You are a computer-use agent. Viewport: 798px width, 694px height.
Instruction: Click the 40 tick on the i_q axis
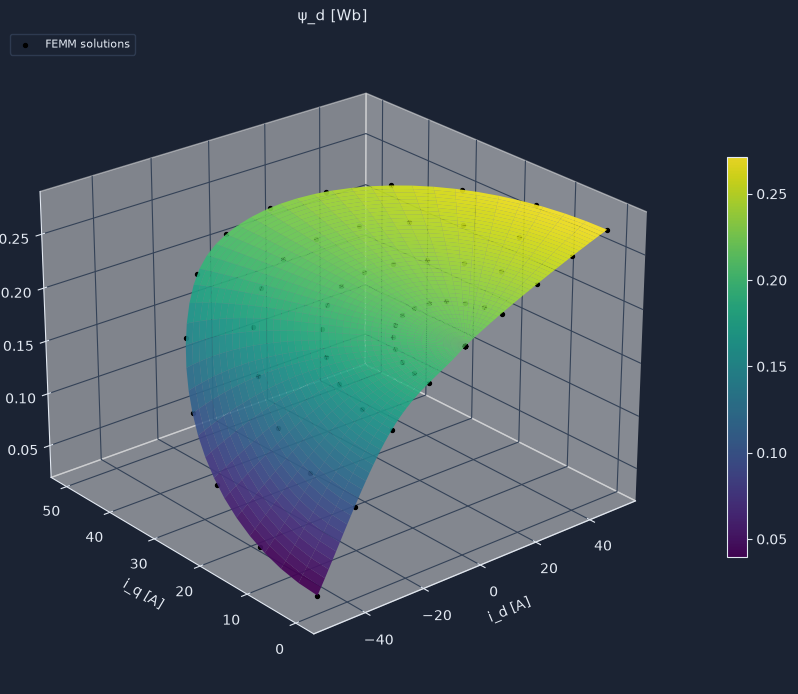pyautogui.click(x=94, y=537)
